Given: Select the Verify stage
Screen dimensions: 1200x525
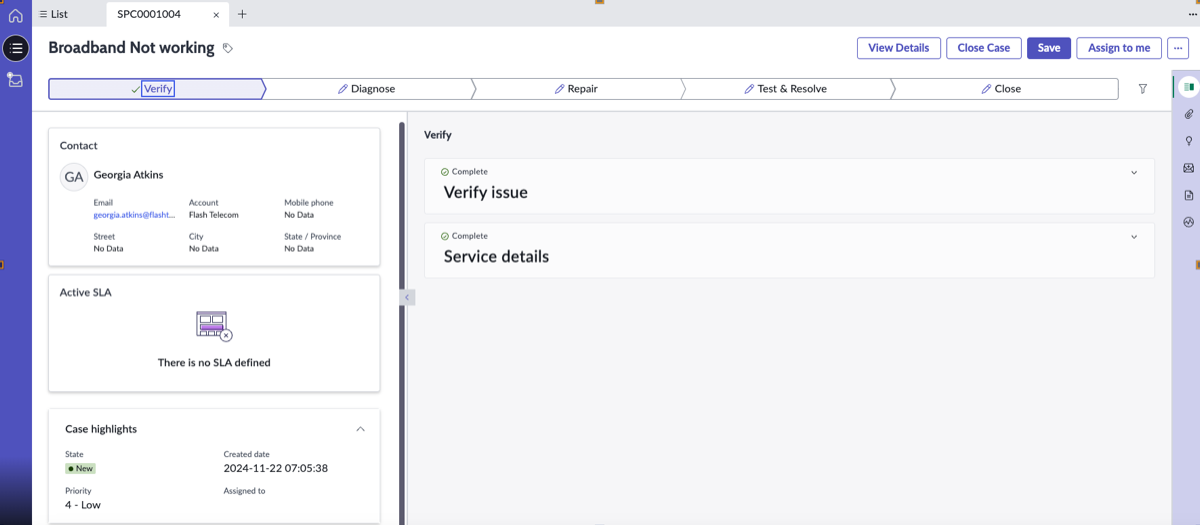Looking at the screenshot, I should (x=158, y=89).
